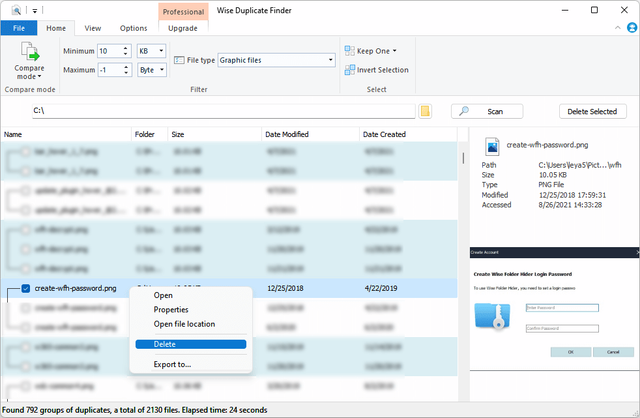
Task: Increase the Minimum size spinner value
Action: [x=125, y=48]
